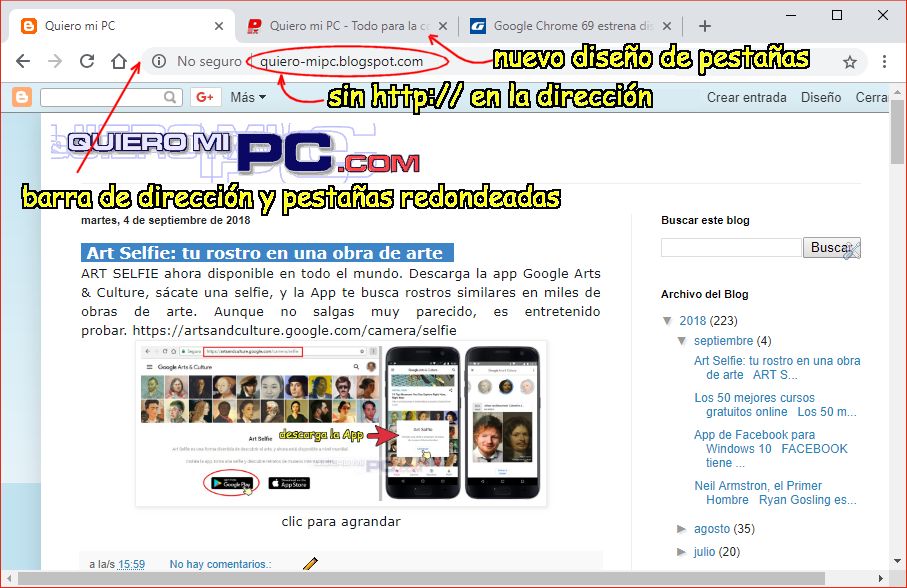Go back with the browser back arrow
907x588 pixels.
point(23,61)
